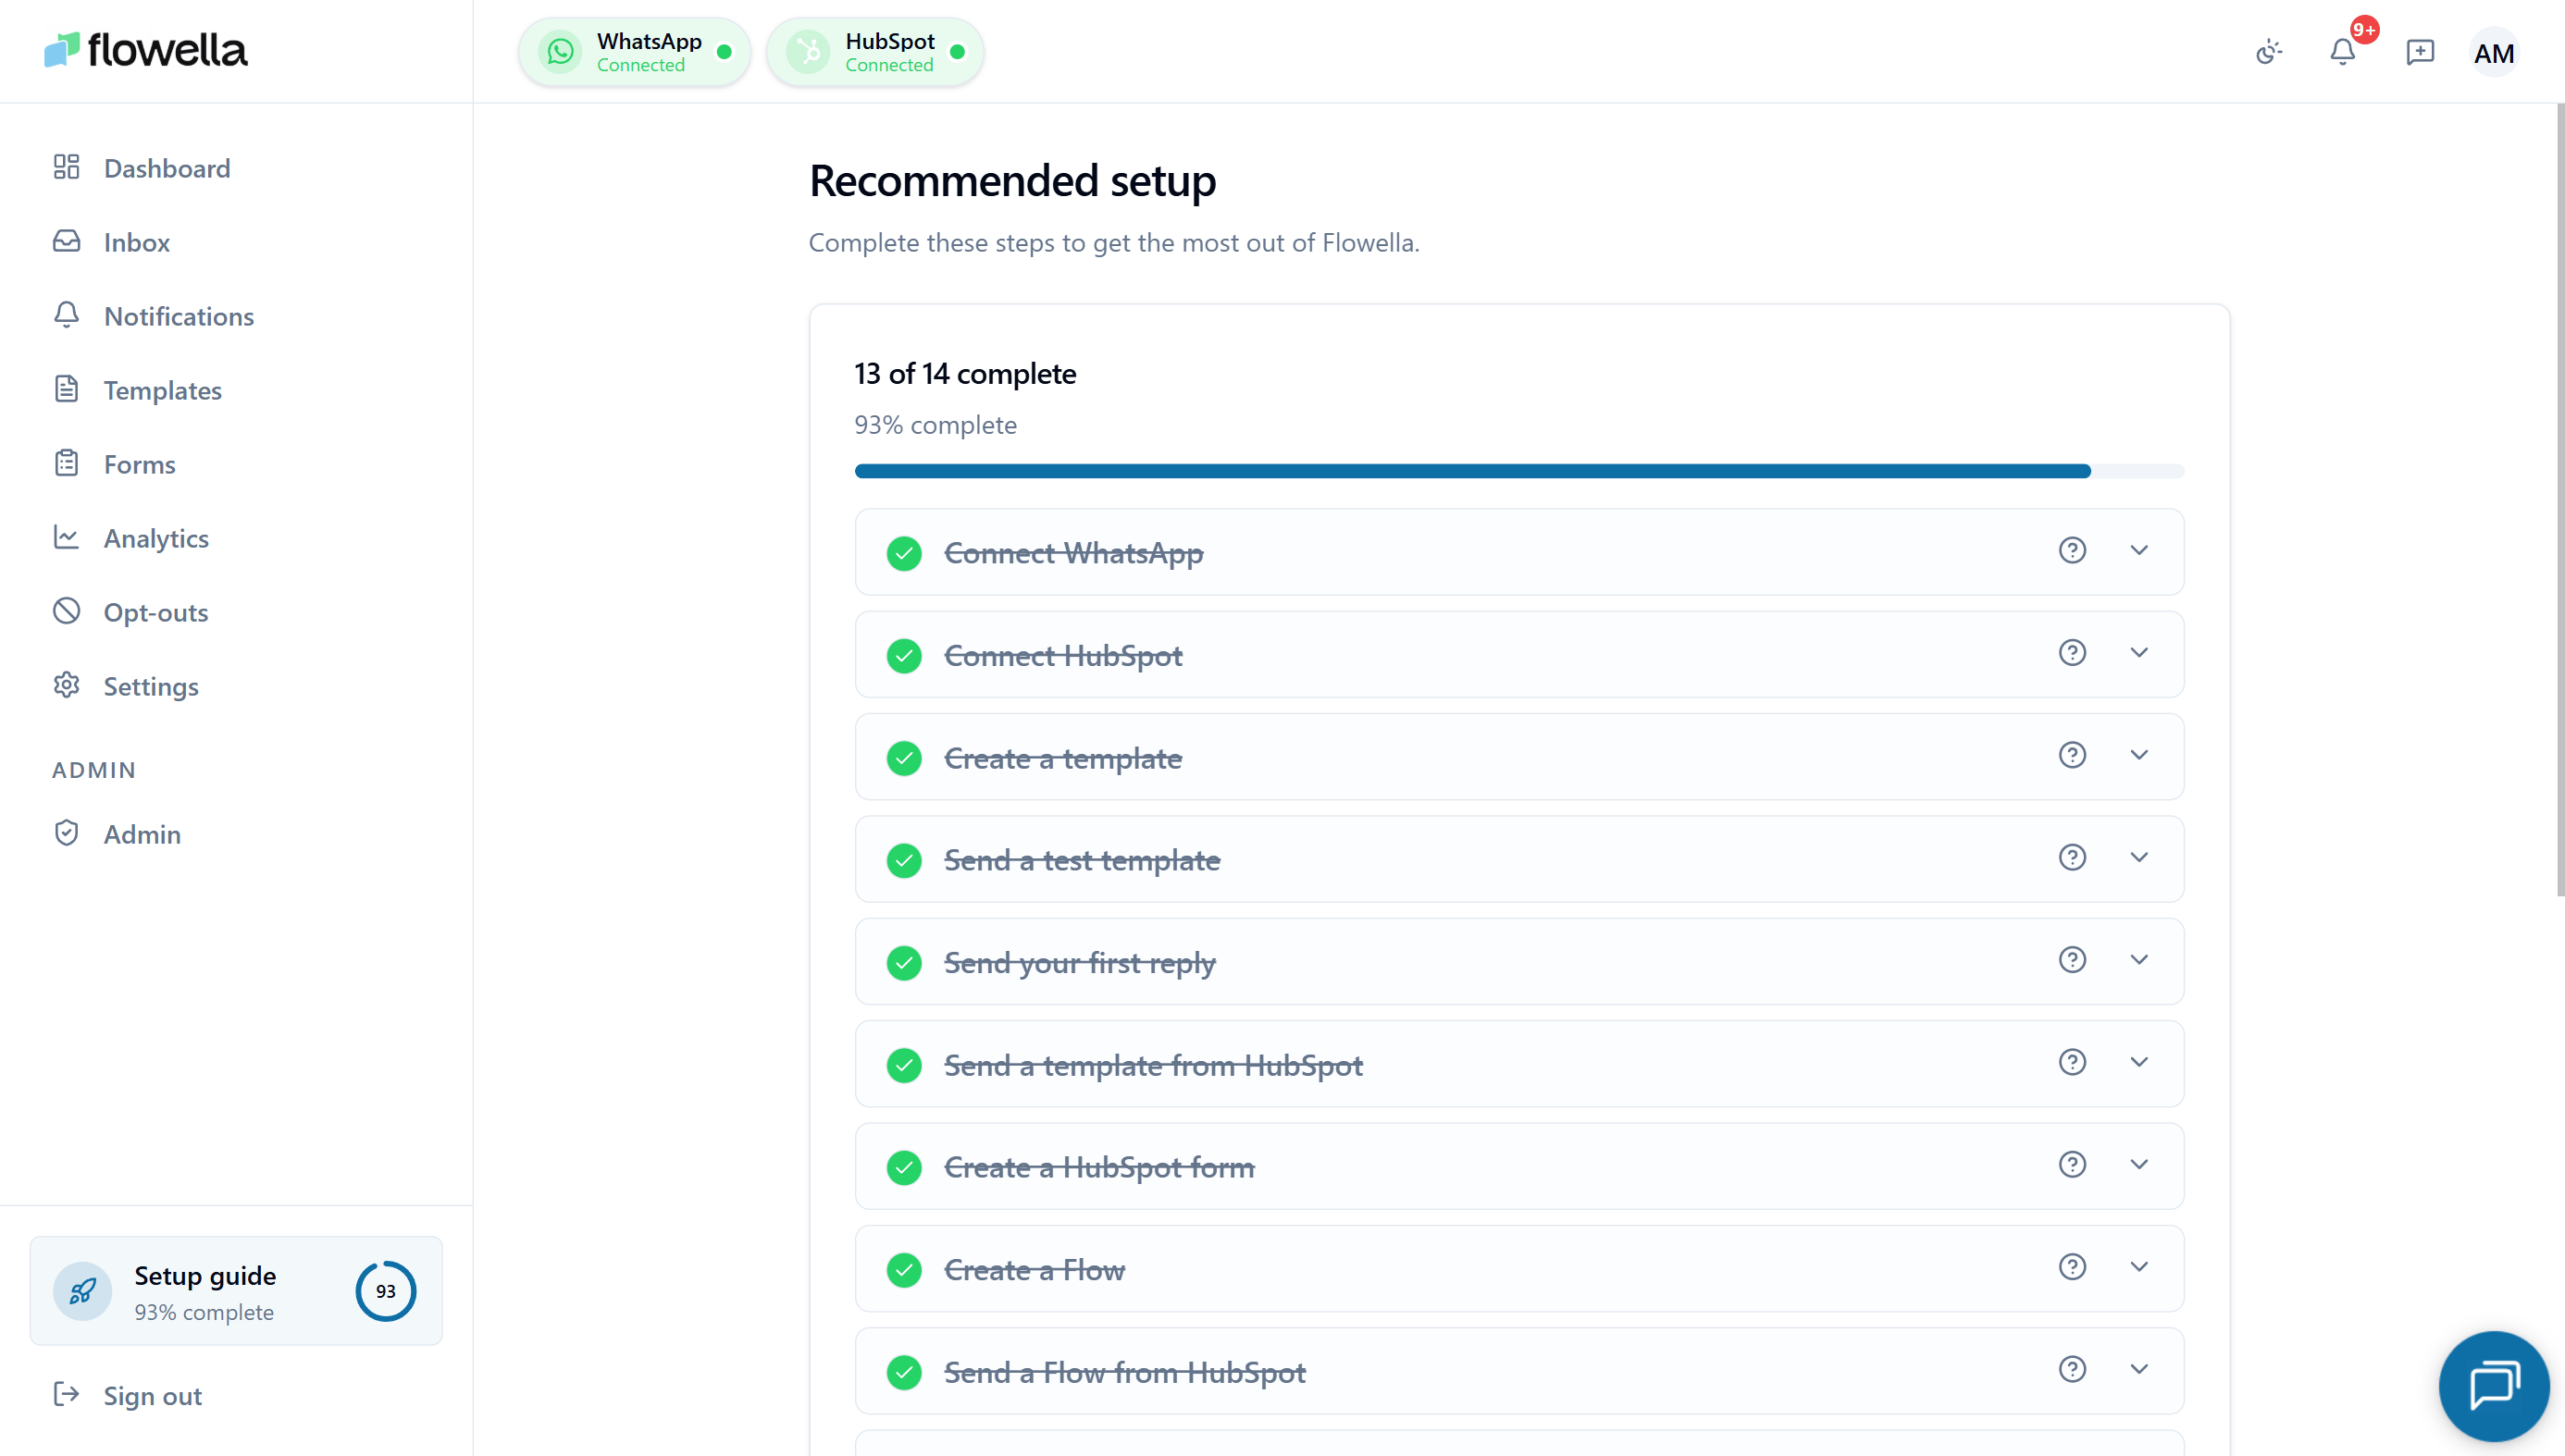This screenshot has width=2565, height=1456.
Task: Open the AM user avatar menu
Action: tap(2494, 52)
